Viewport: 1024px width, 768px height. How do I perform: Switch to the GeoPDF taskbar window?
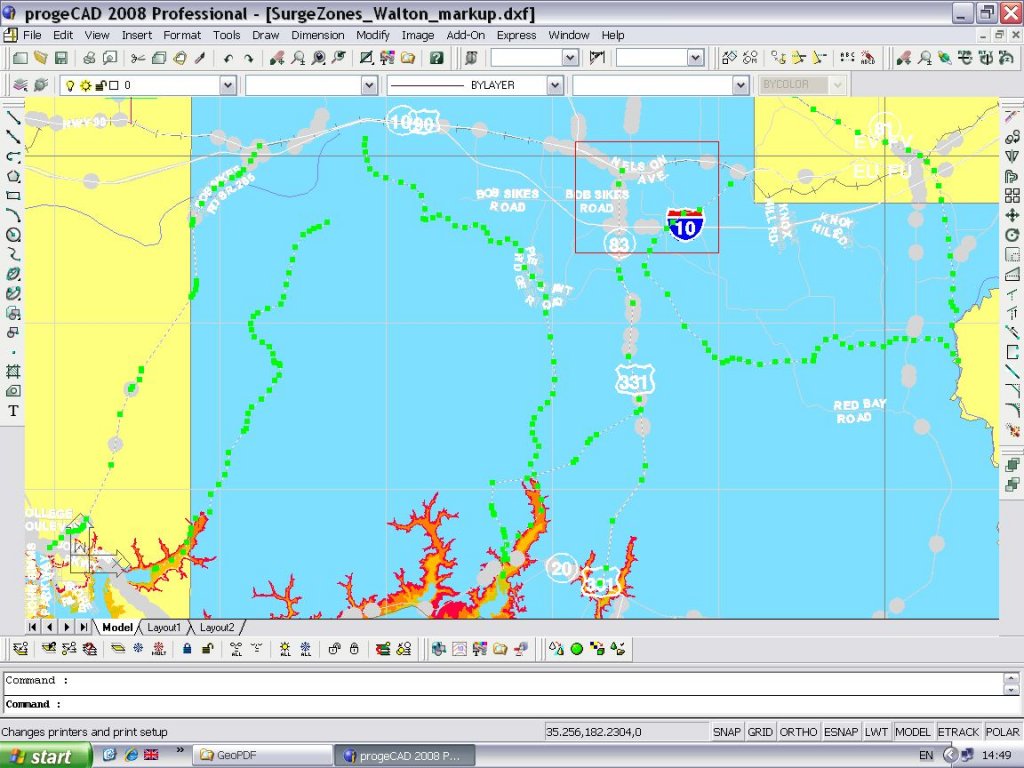[x=264, y=755]
